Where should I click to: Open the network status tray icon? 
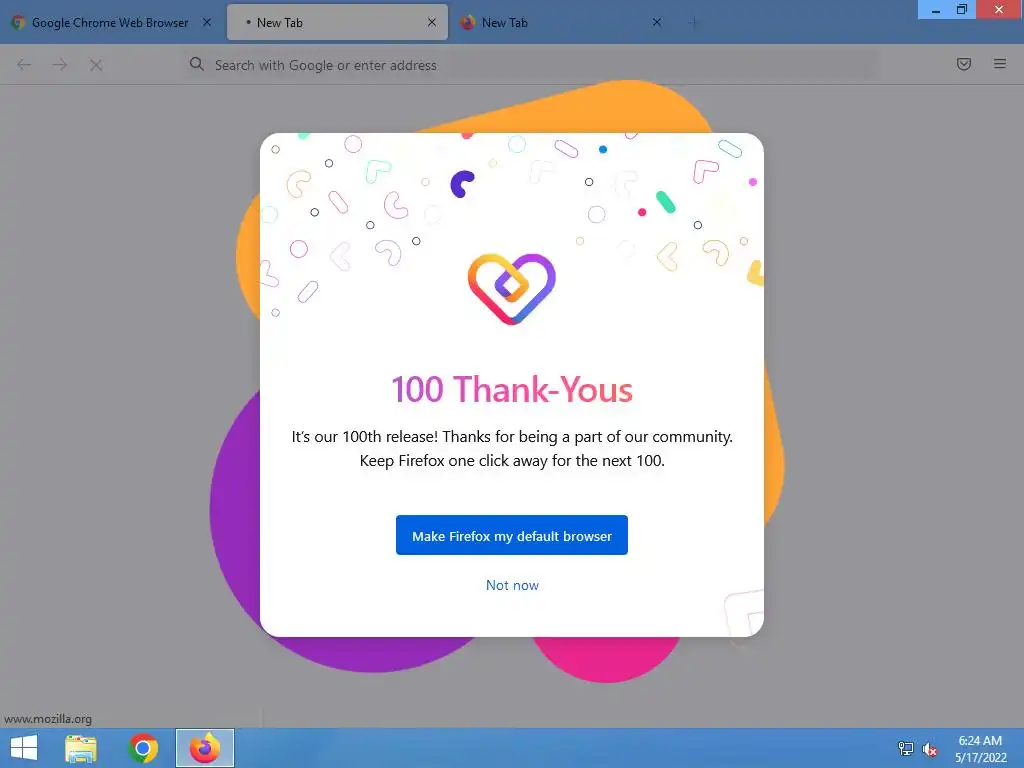pos(906,748)
